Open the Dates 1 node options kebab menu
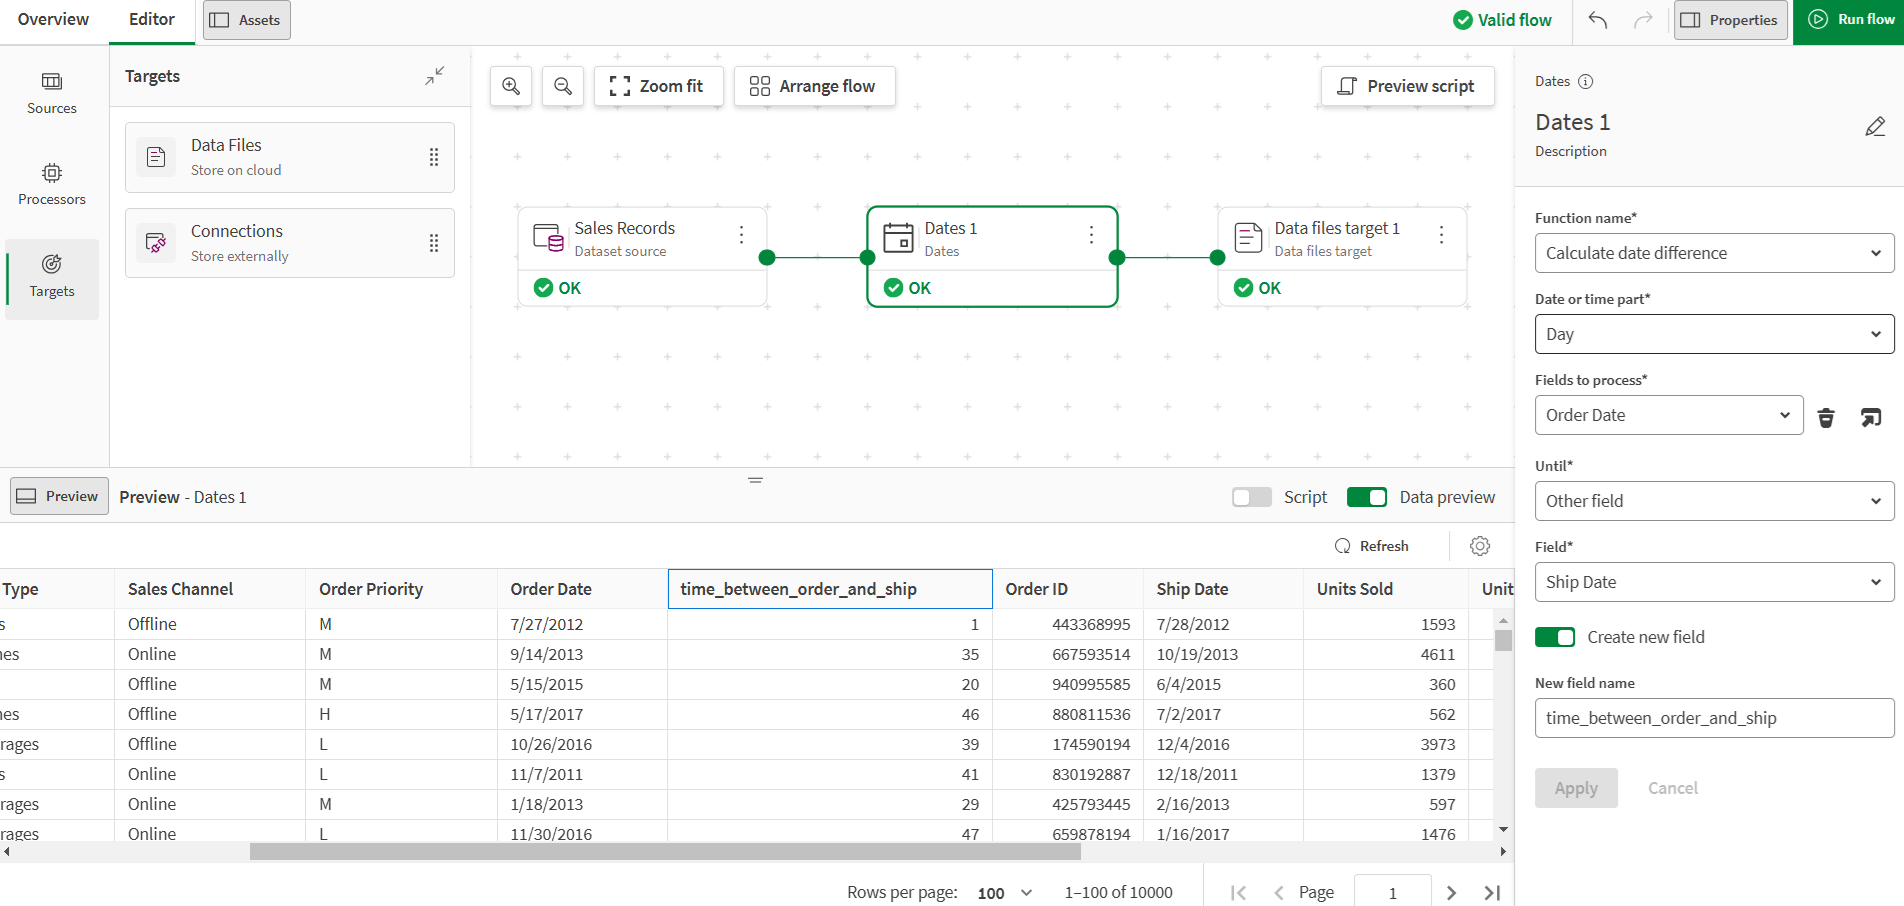This screenshot has width=1904, height=906. click(x=1090, y=234)
